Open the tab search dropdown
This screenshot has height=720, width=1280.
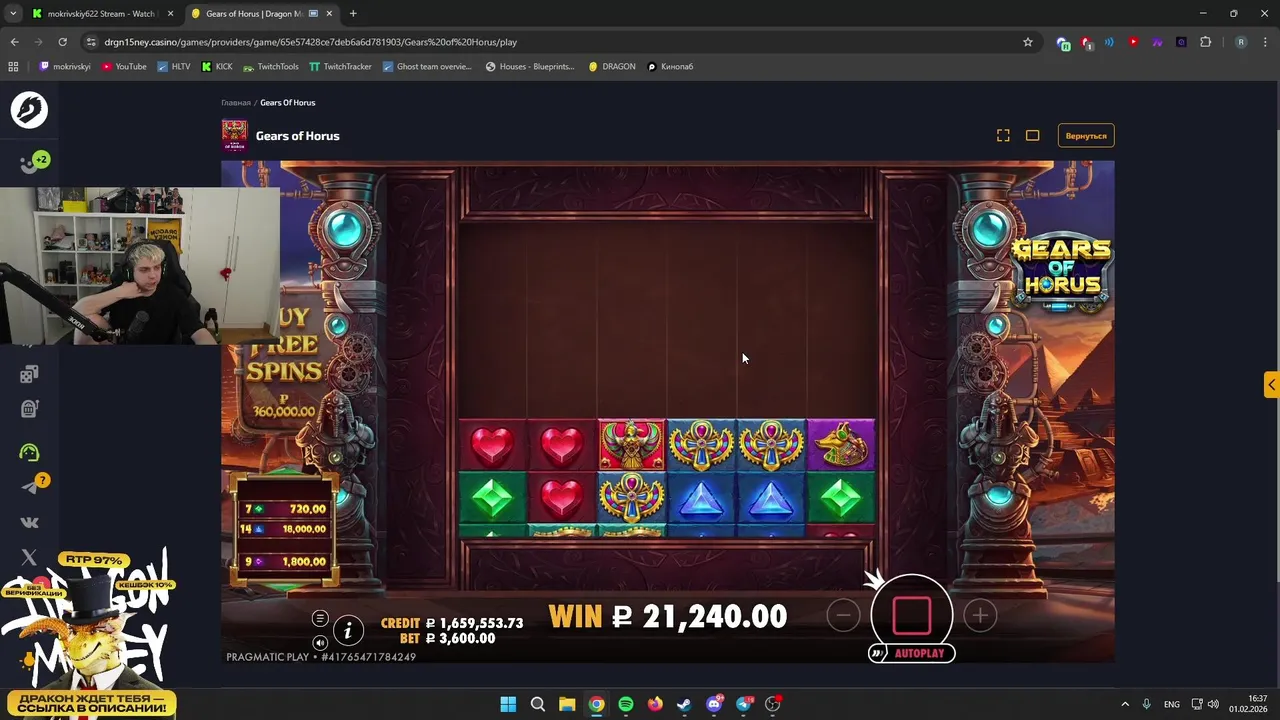13,14
